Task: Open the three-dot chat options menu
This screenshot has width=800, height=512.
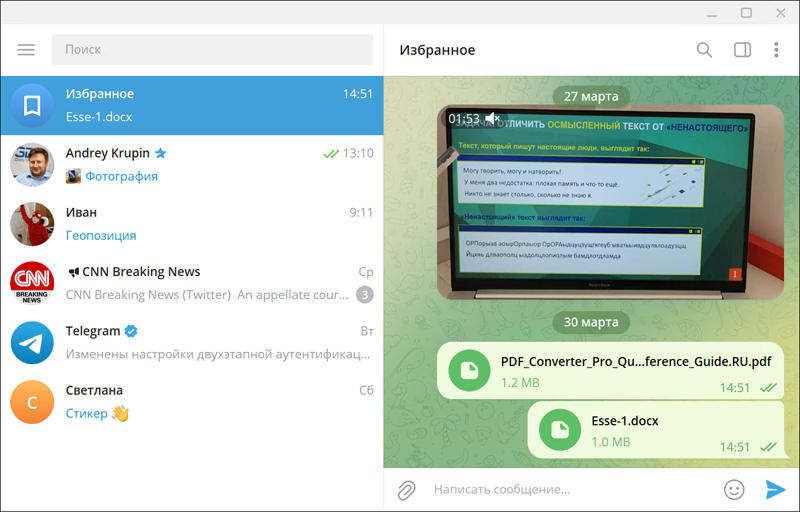Action: pos(776,50)
